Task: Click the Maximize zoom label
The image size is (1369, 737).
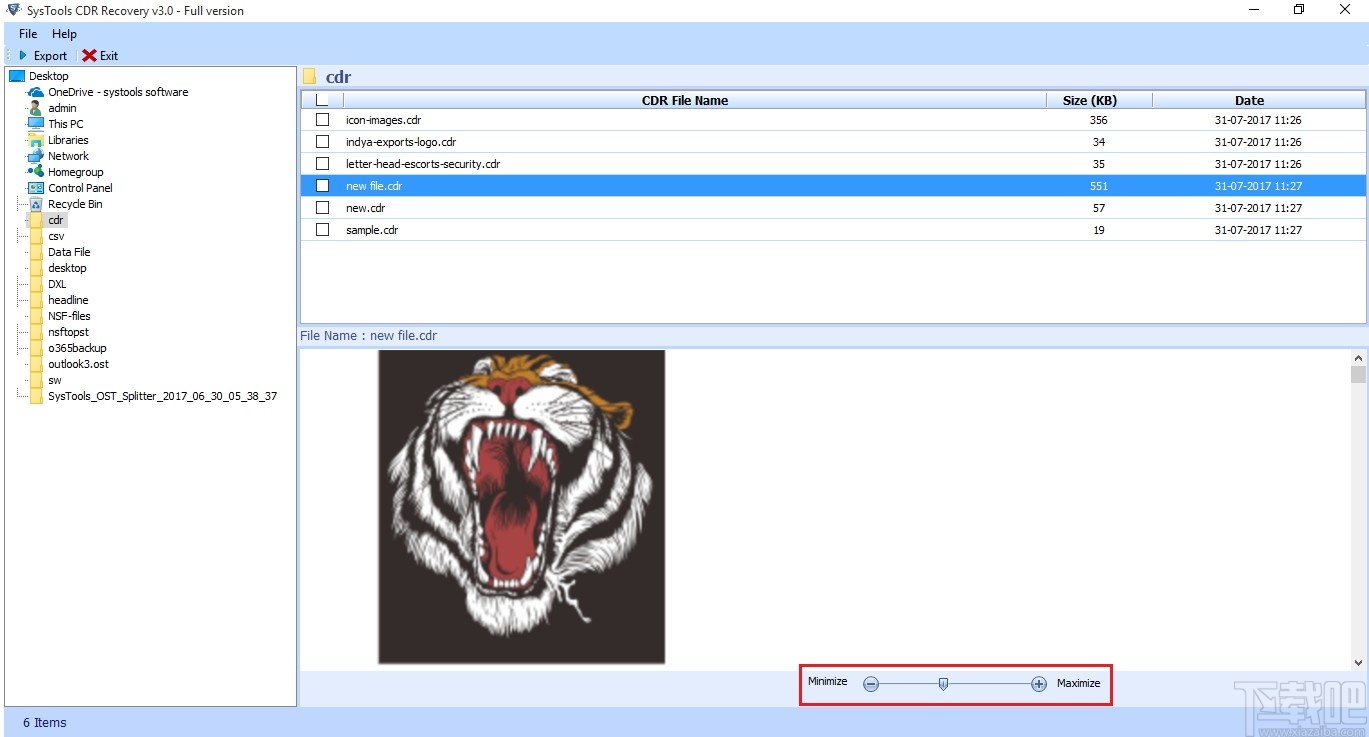Action: tap(1078, 683)
